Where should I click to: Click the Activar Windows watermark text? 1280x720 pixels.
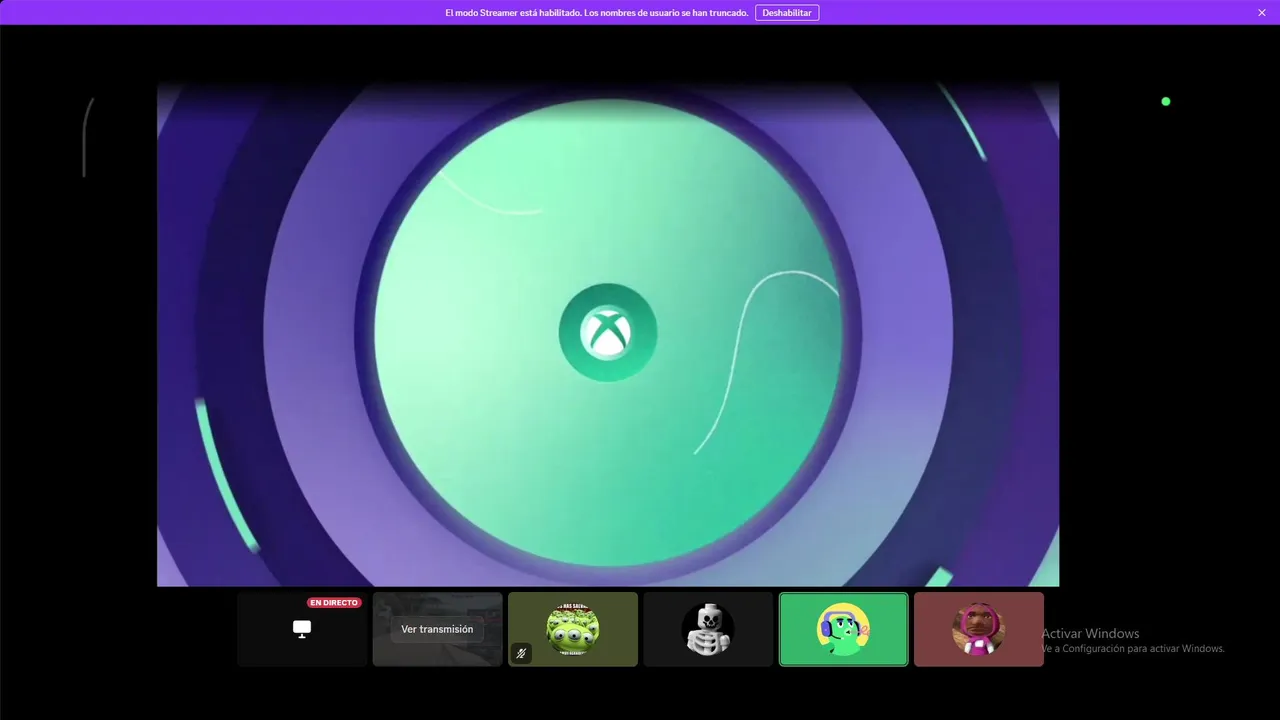coord(1090,633)
